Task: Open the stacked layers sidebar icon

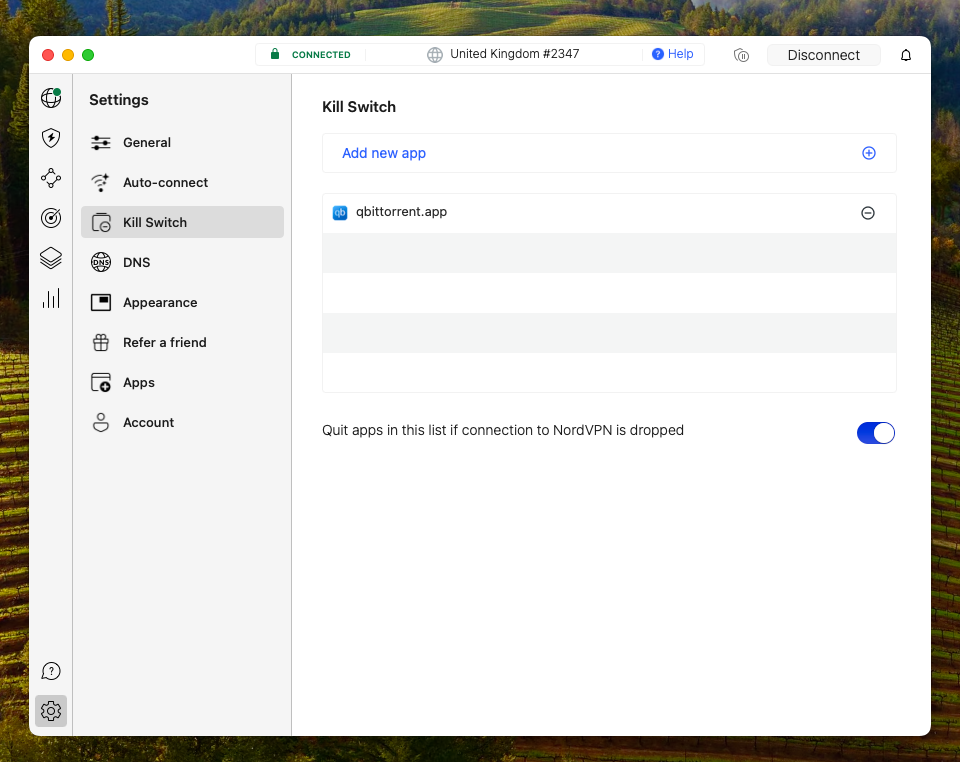Action: click(51, 258)
